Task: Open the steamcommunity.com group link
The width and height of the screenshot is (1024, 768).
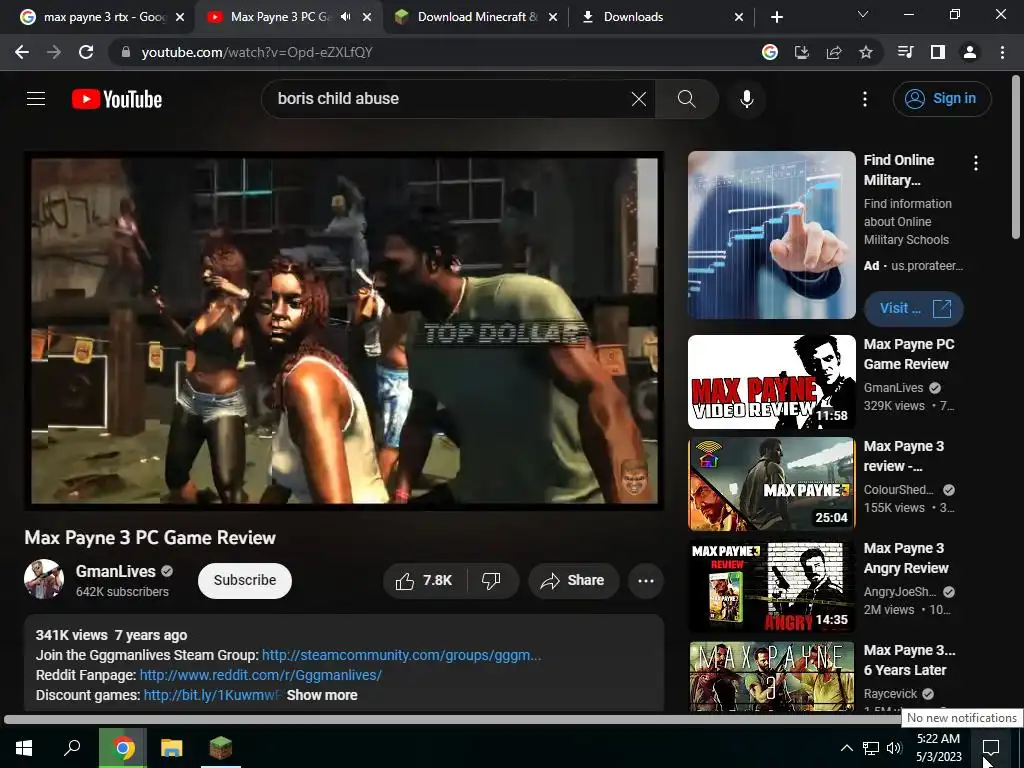Action: 401,655
